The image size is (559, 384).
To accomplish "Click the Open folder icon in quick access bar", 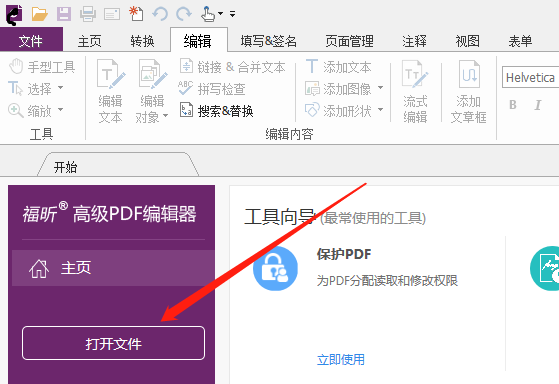I will tap(39, 14).
